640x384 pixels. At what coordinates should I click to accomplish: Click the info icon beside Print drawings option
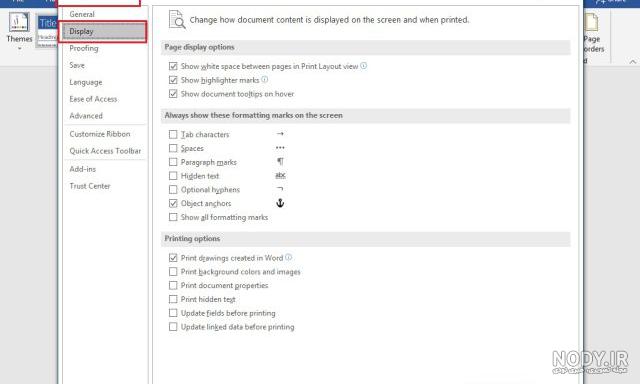coord(289,257)
